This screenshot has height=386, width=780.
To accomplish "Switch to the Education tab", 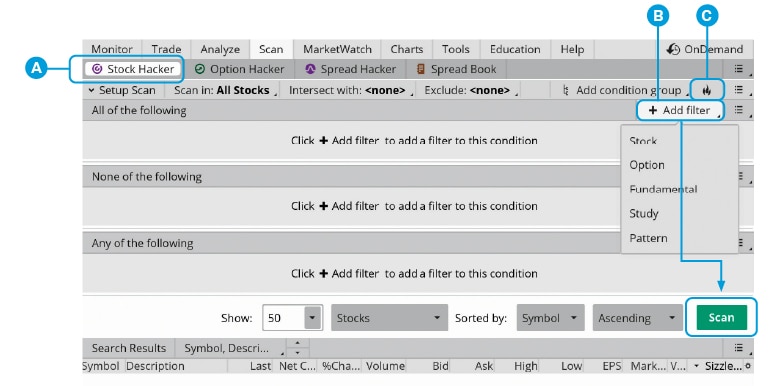I will [x=515, y=49].
